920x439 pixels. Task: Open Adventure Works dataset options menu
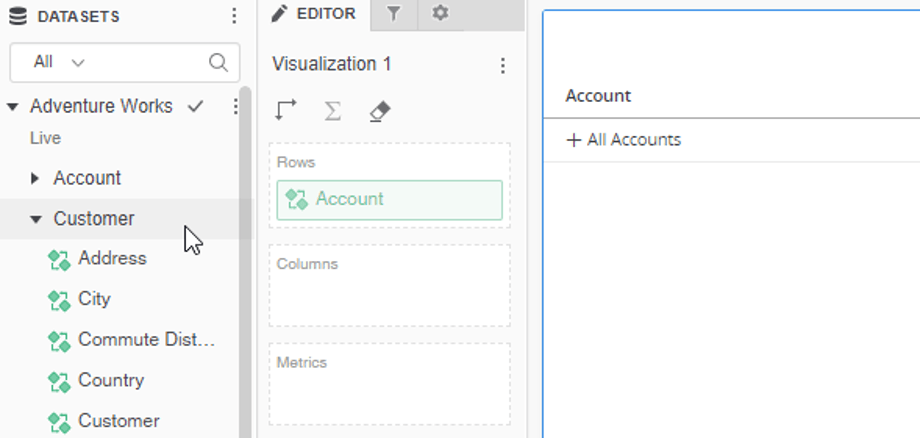click(236, 106)
